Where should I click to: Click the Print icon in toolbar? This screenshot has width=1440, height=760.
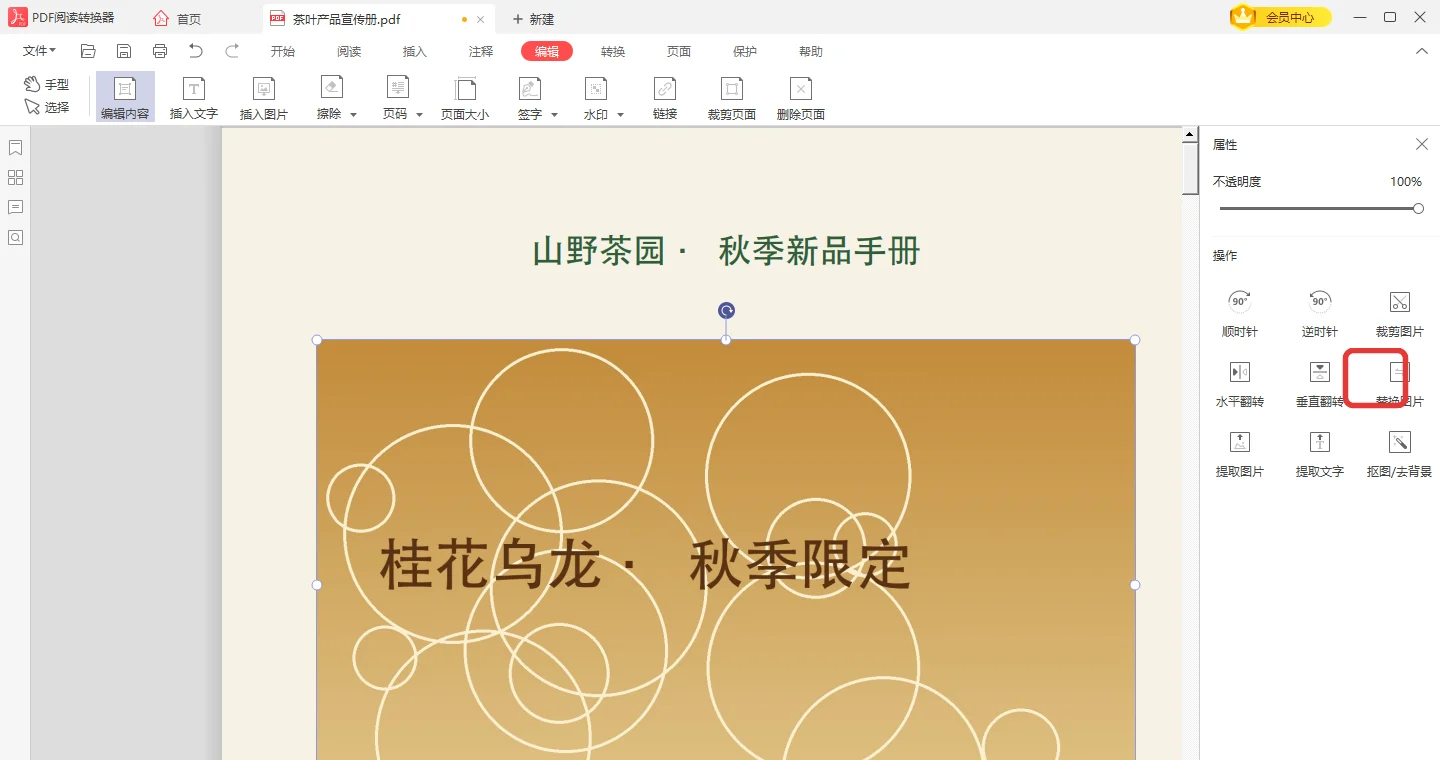pyautogui.click(x=160, y=51)
